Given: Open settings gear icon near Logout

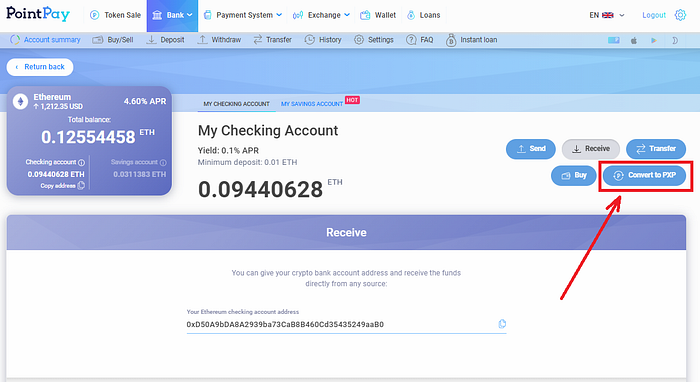Looking at the screenshot, I should tap(680, 15).
